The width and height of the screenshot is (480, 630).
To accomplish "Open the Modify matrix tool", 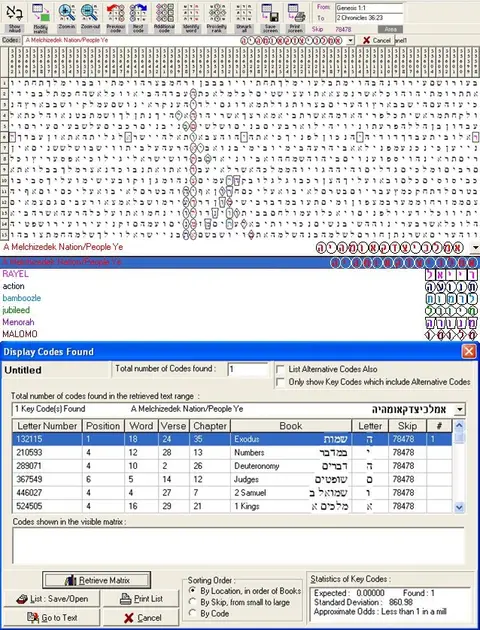I will tap(40, 17).
